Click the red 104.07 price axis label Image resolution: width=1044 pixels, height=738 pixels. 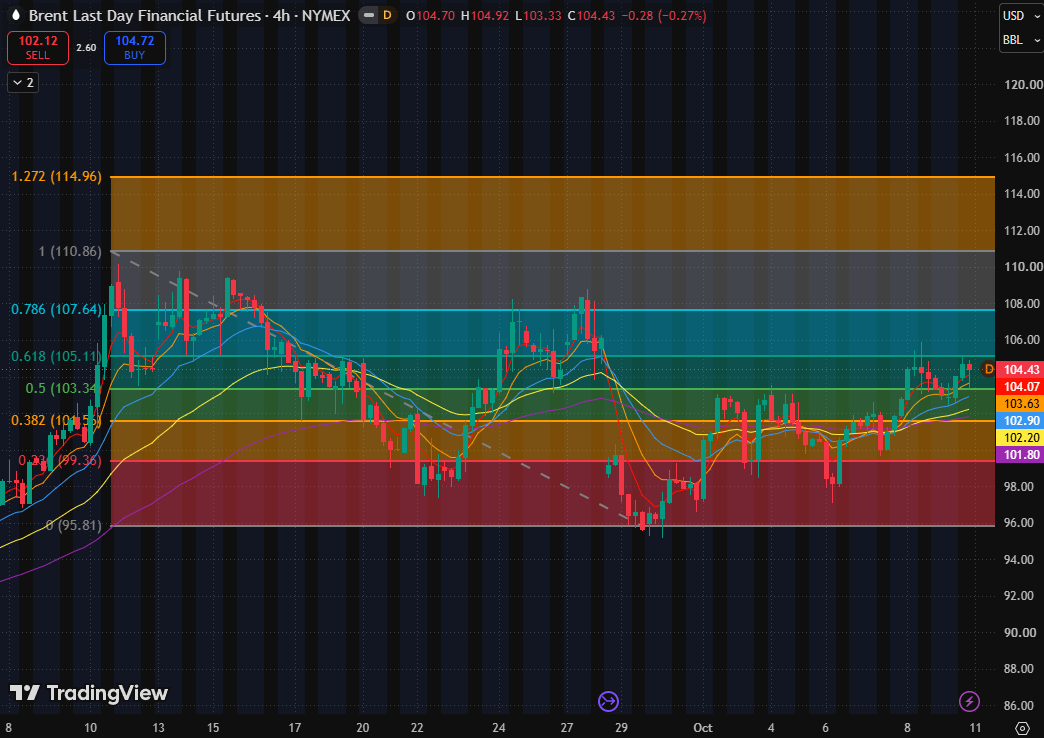click(1021, 387)
